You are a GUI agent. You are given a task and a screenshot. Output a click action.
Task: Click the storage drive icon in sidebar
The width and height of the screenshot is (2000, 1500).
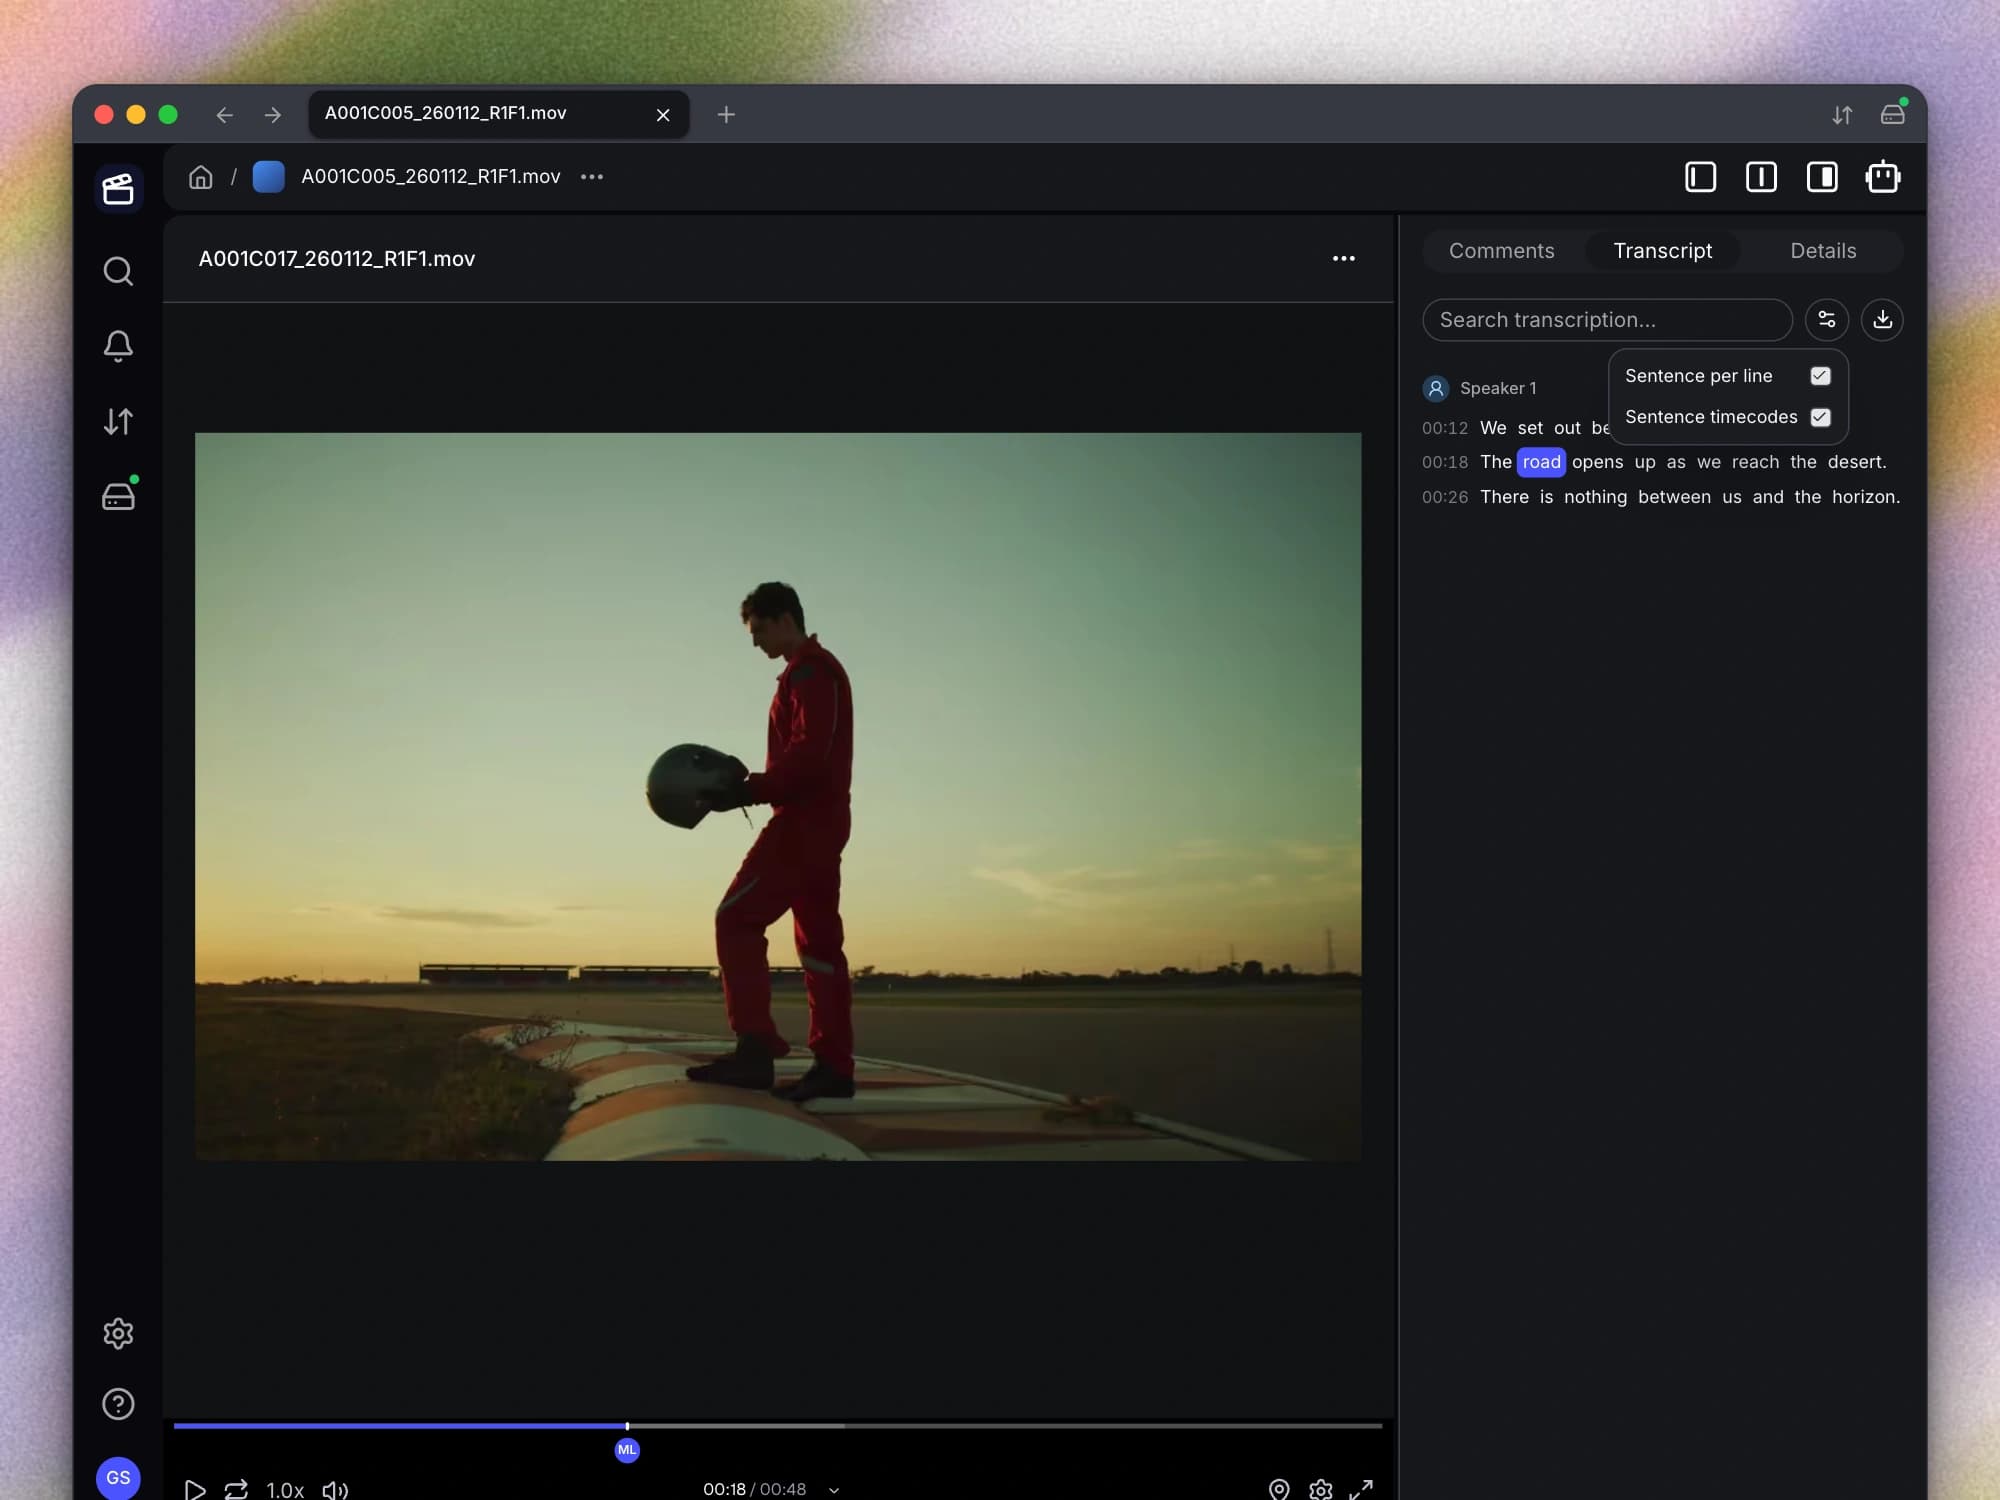point(118,496)
